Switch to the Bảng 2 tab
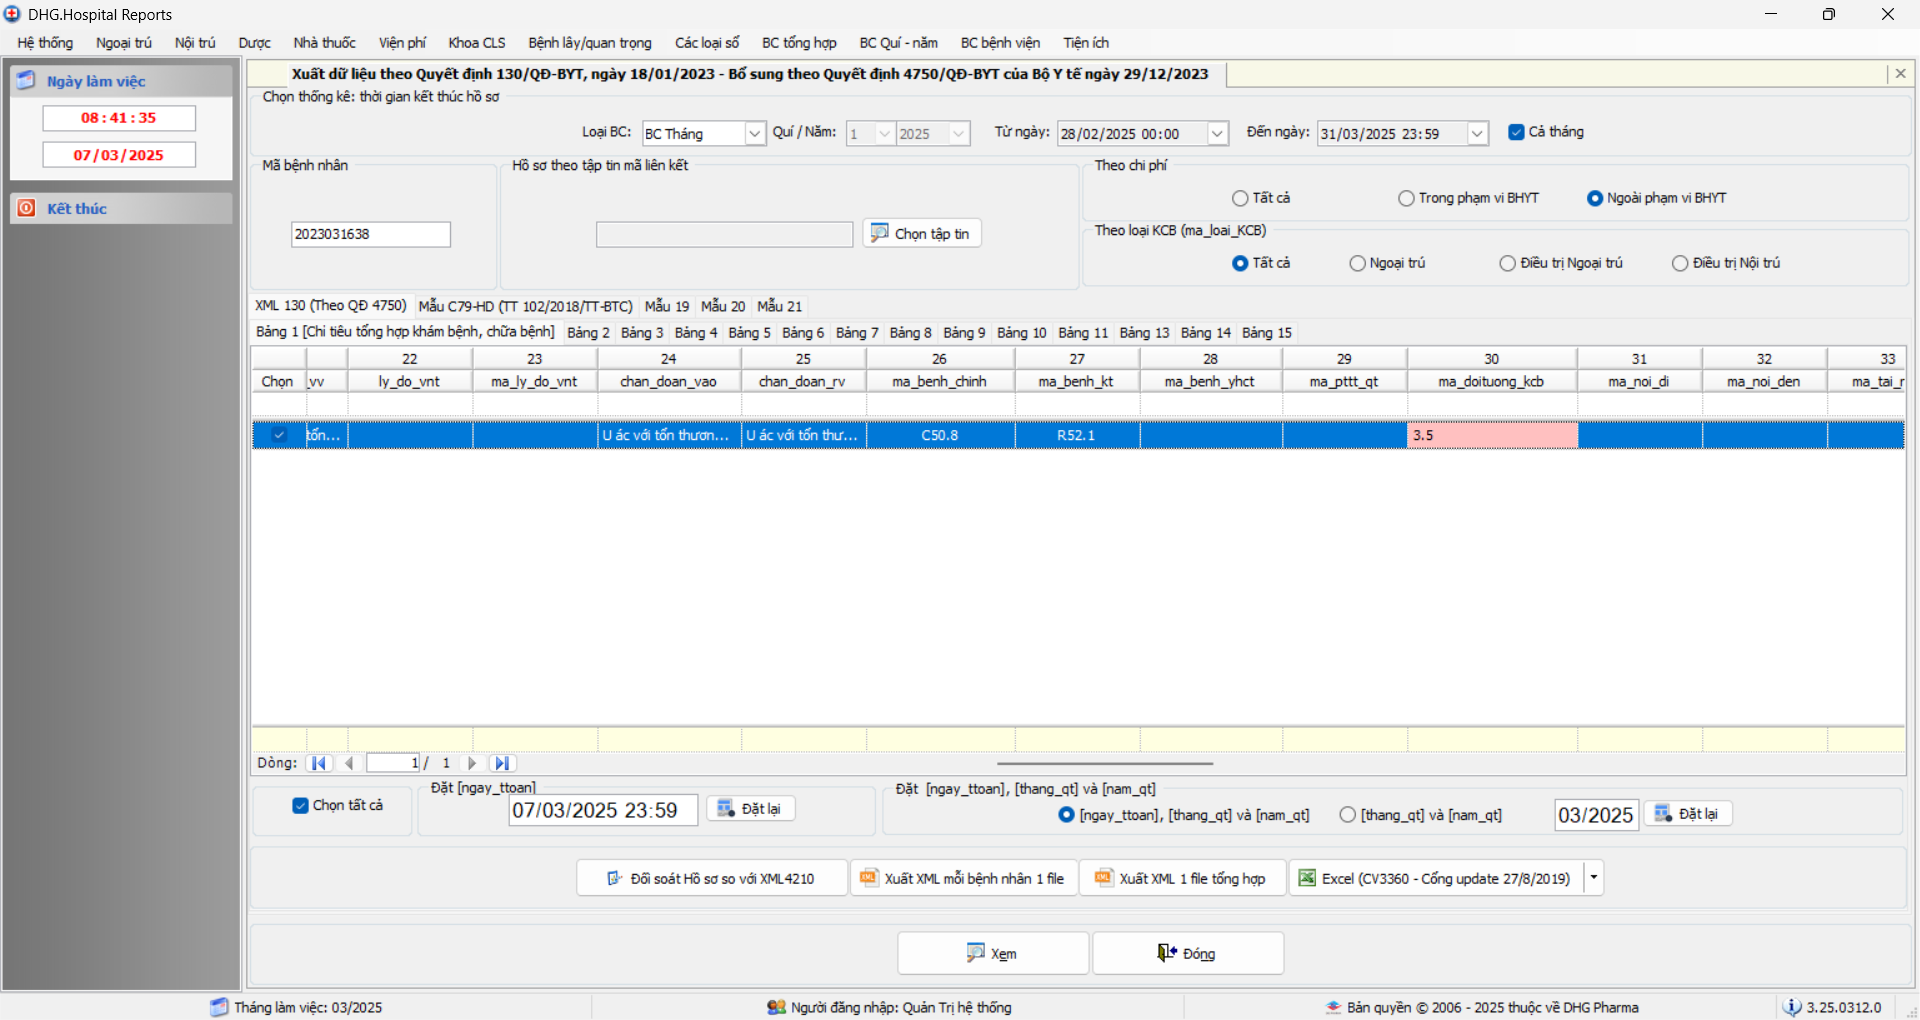This screenshot has width=1920, height=1020. (x=588, y=332)
